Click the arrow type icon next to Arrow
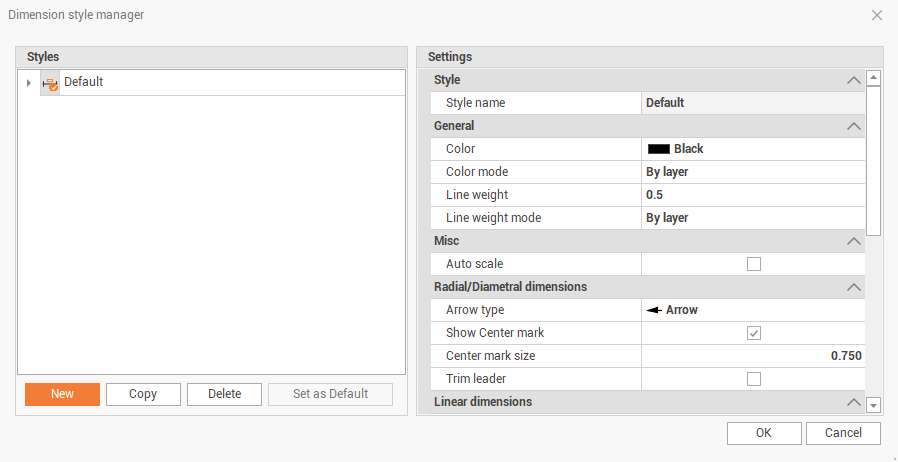The image size is (898, 462). click(654, 310)
